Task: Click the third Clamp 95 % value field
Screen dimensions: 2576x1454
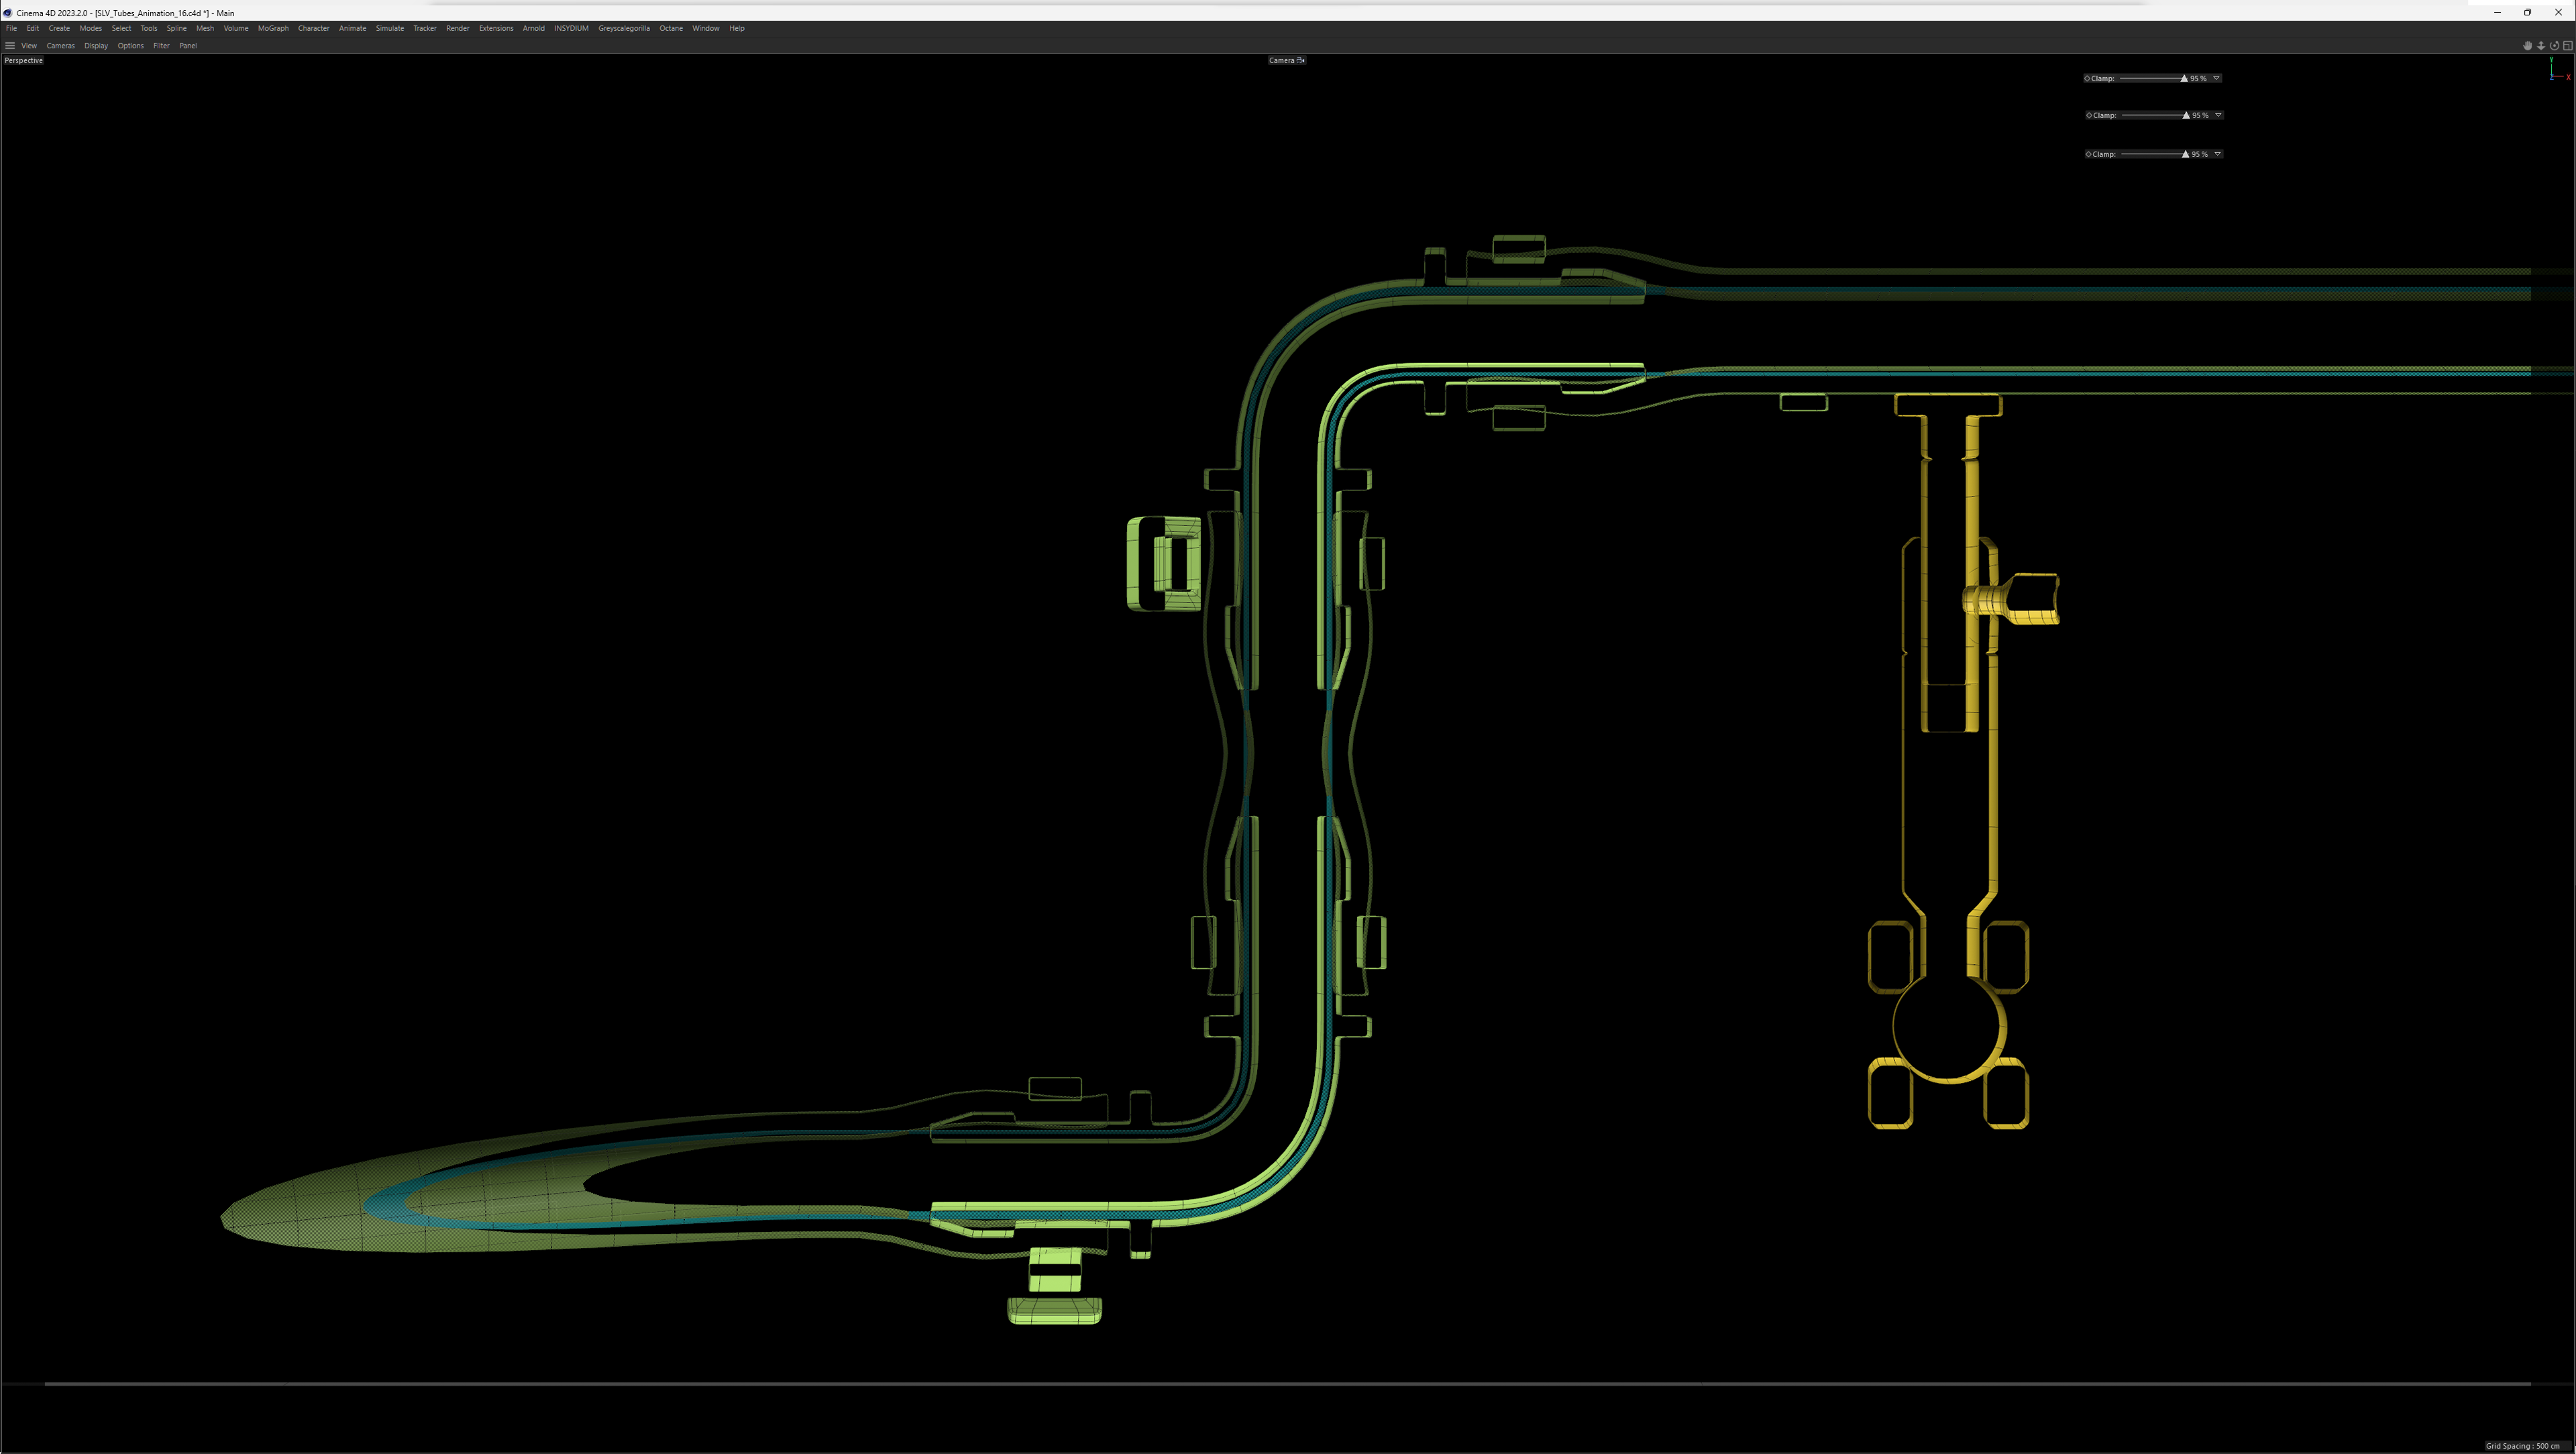Action: click(x=2199, y=154)
